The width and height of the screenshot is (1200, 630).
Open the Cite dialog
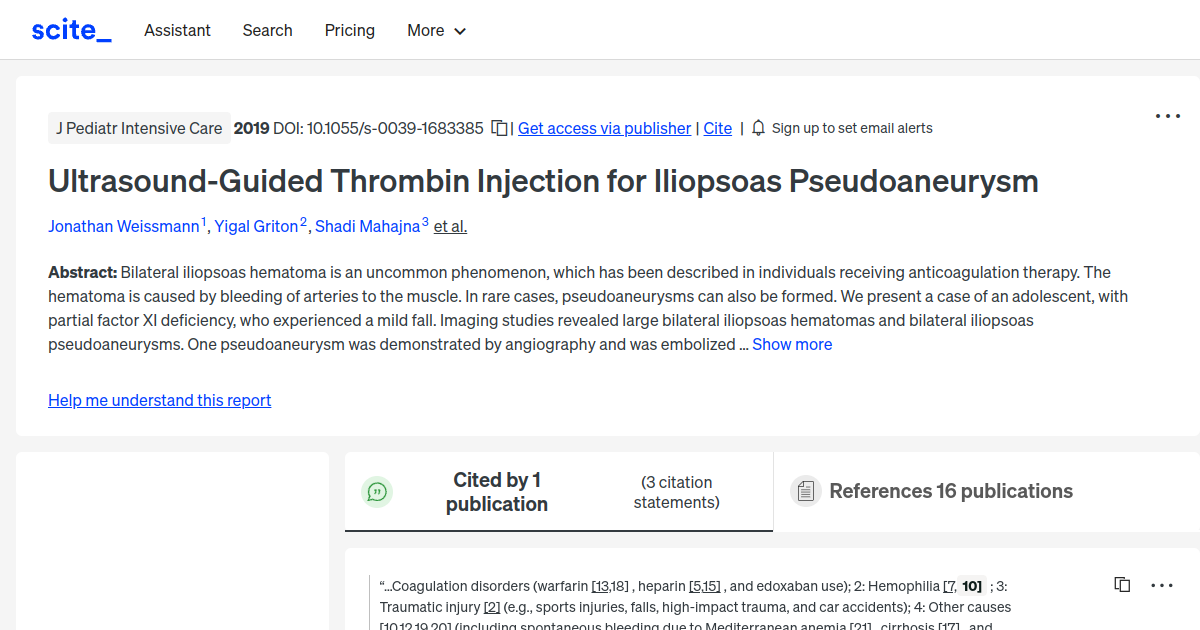(x=717, y=128)
